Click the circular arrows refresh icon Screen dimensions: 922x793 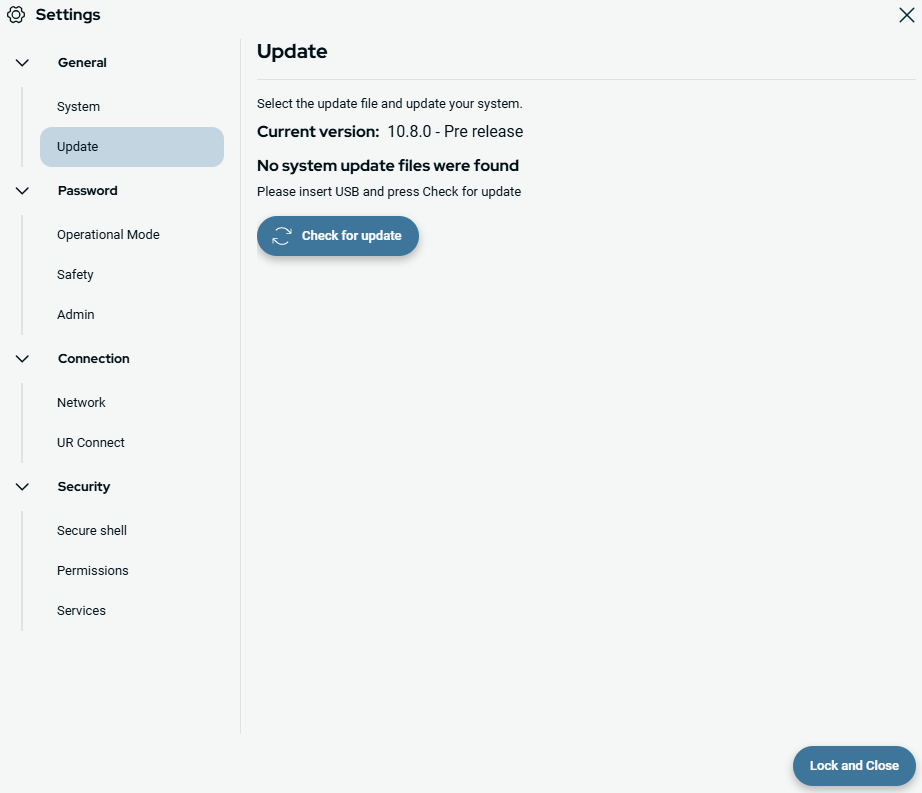click(x=282, y=236)
